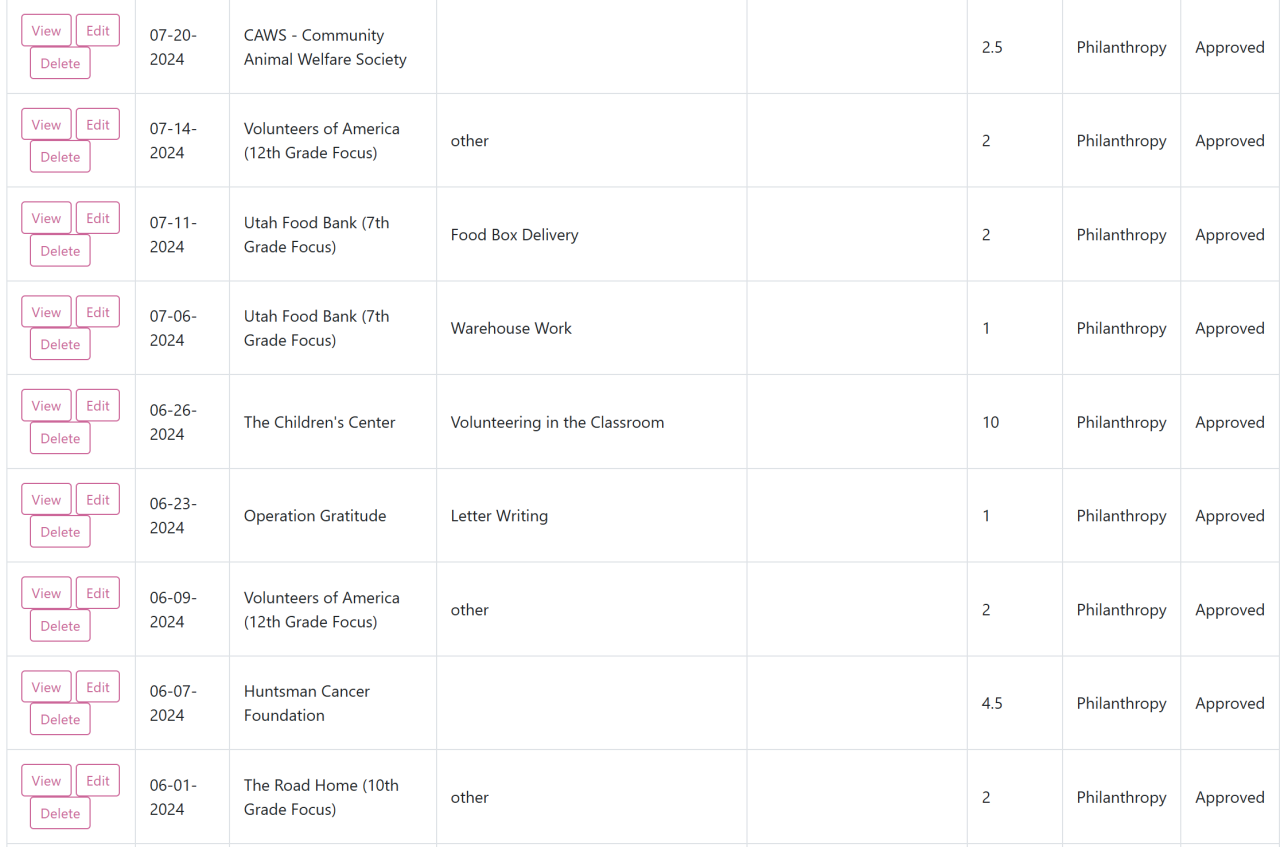
Task: Edit the 06-09-2024 Volunteers of America entry
Action: click(98, 594)
